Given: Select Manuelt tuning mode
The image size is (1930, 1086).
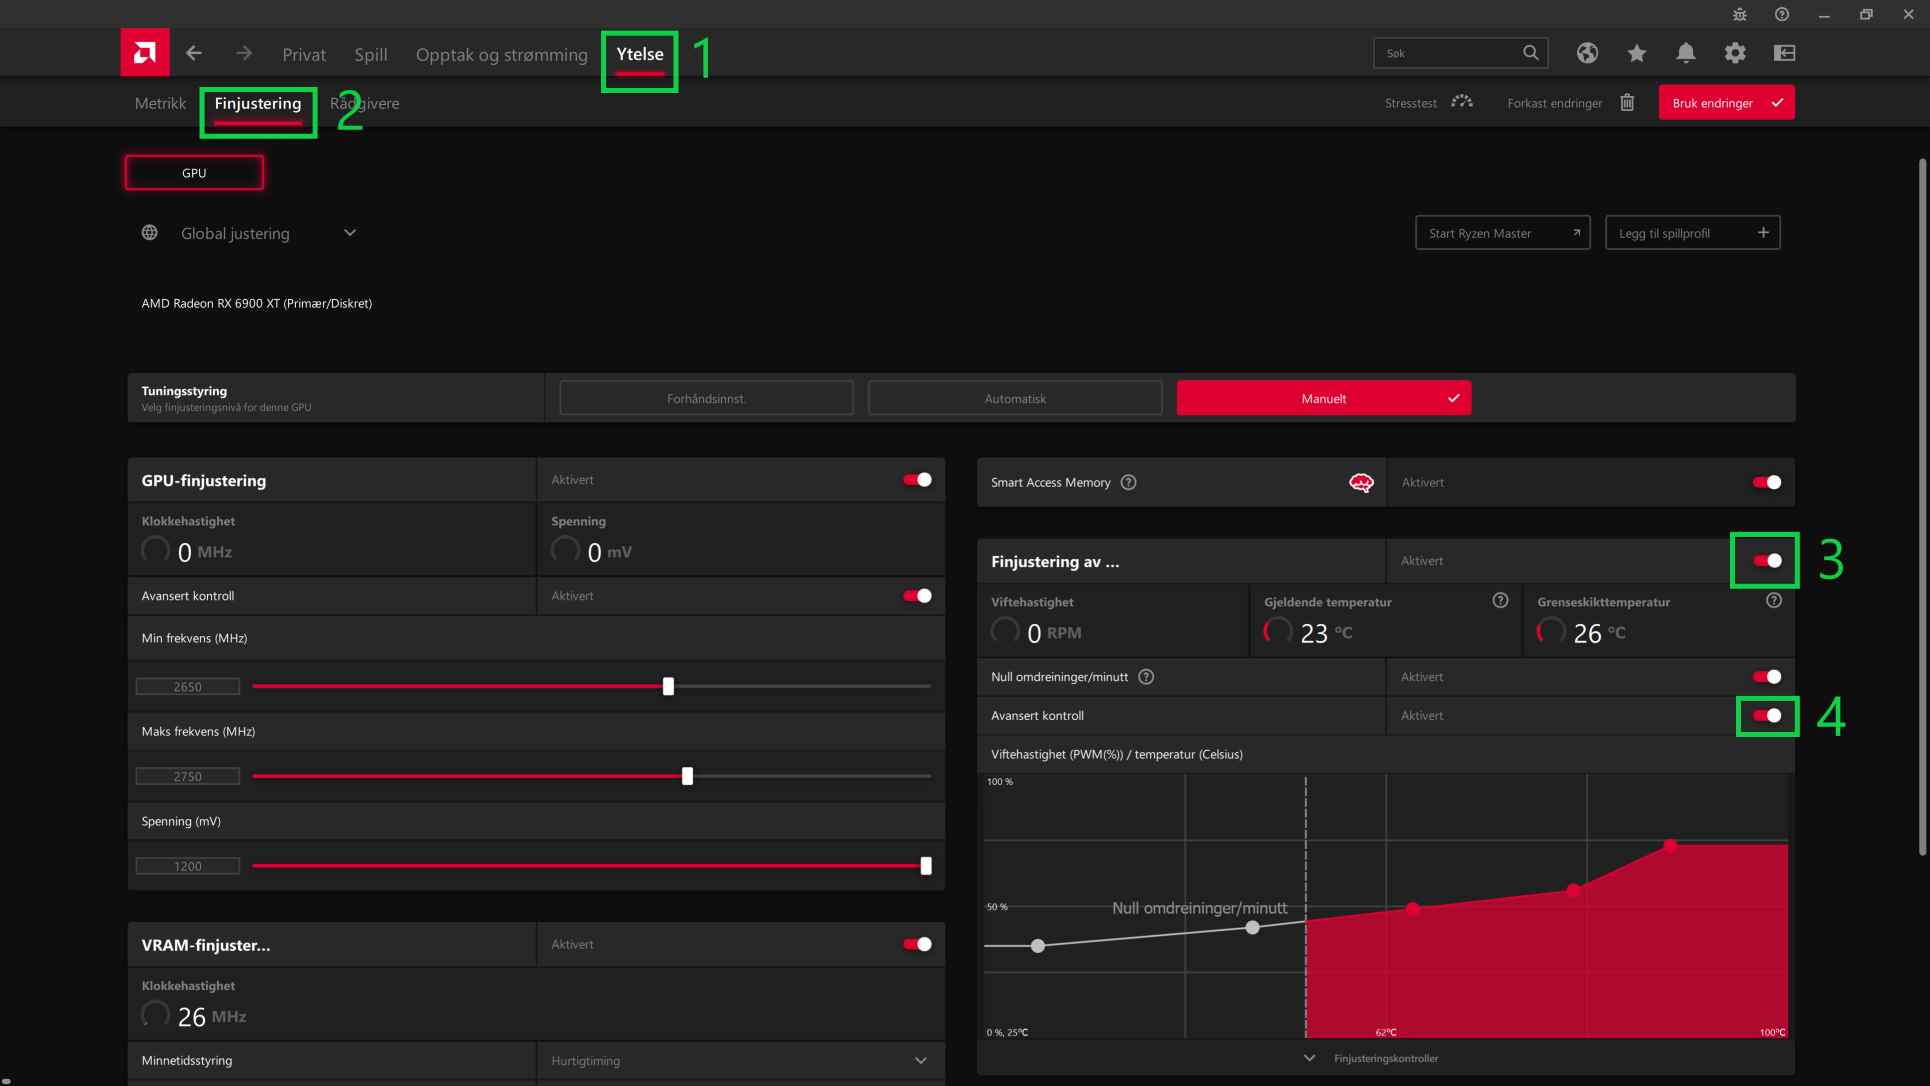Looking at the screenshot, I should (x=1324, y=398).
